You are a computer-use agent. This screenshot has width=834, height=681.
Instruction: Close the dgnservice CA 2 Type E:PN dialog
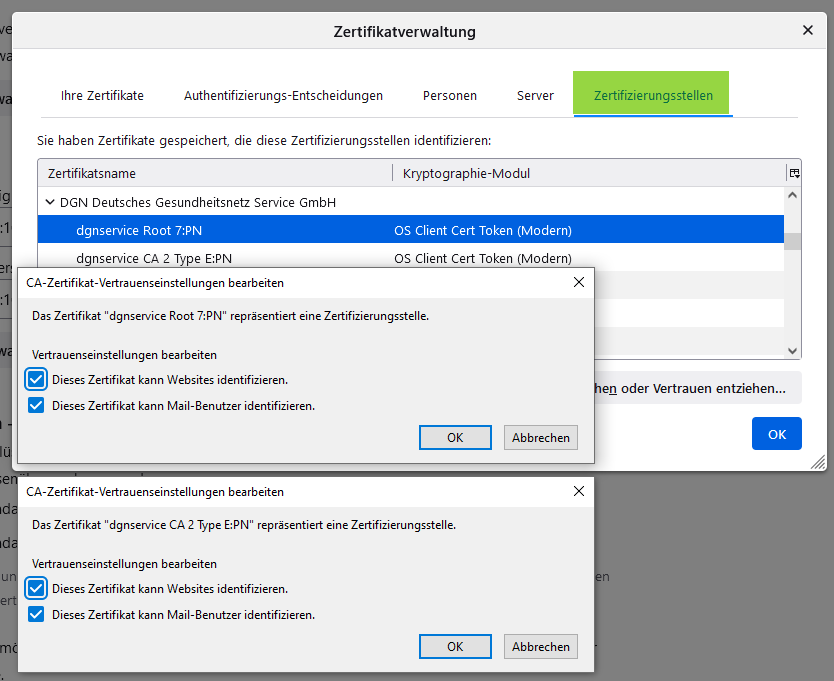pyautogui.click(x=579, y=491)
